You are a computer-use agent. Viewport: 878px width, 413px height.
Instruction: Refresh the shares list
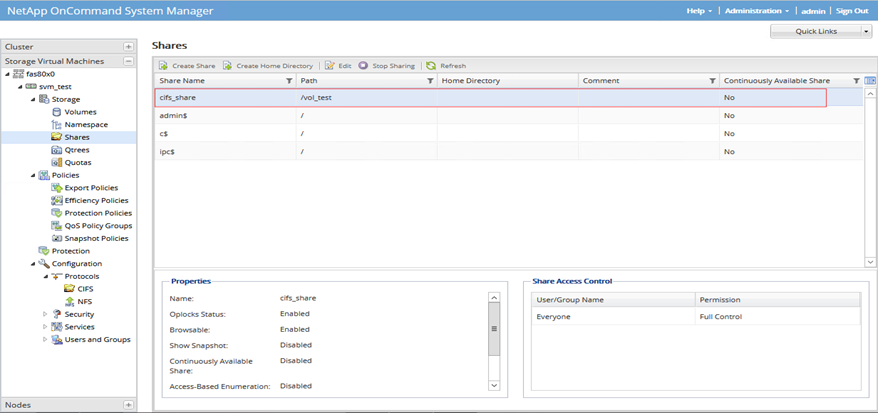tap(431, 66)
